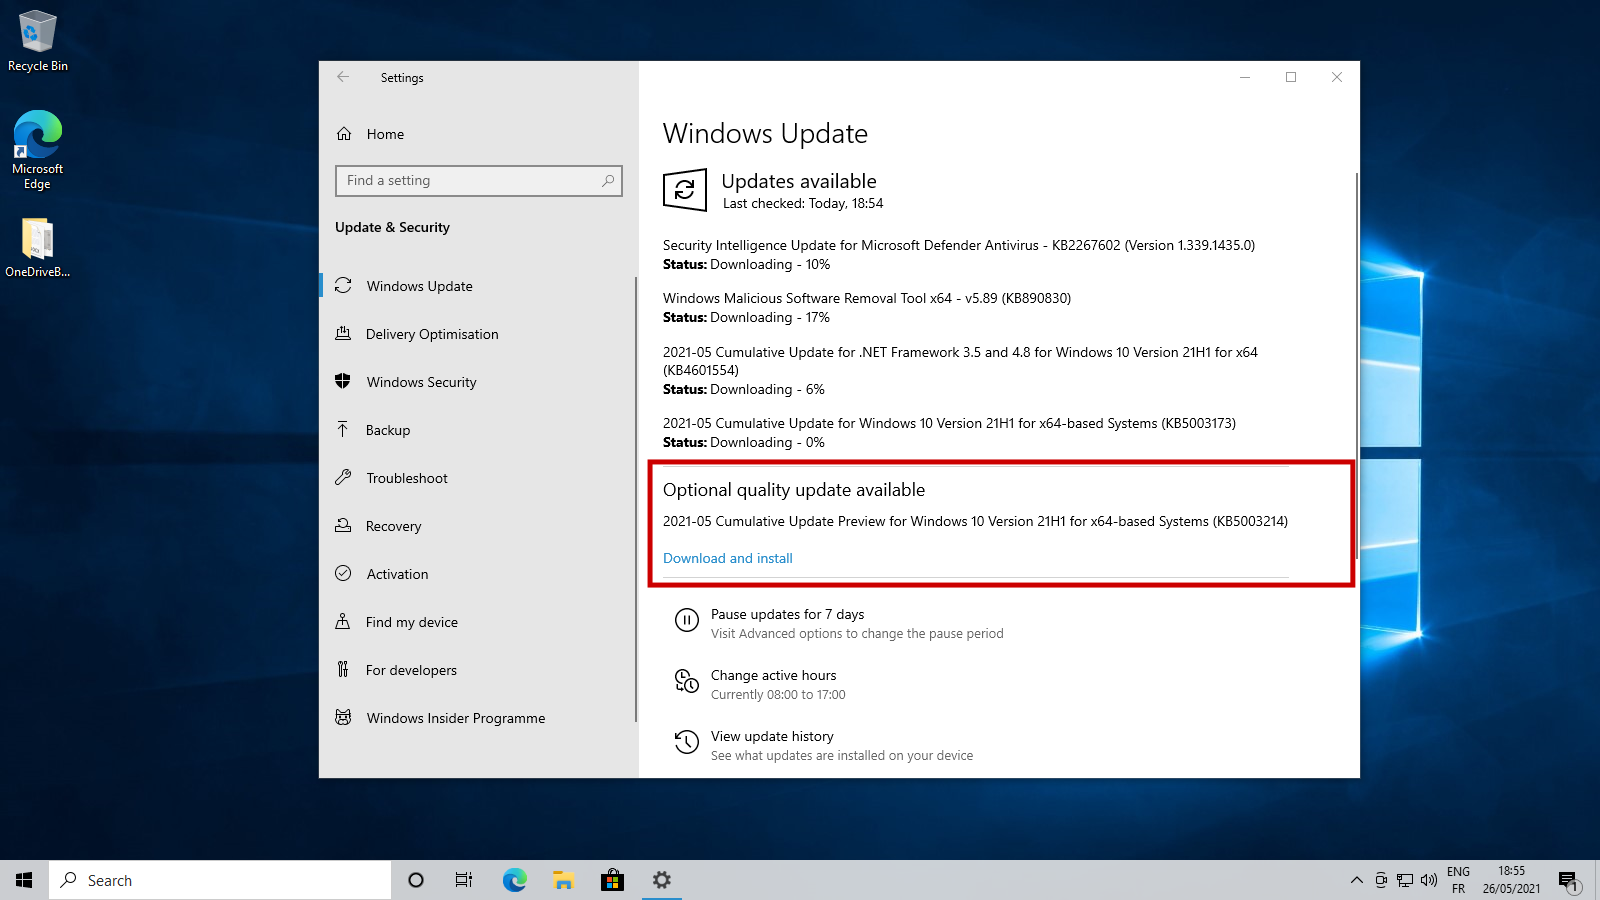Open Change active hours
The width and height of the screenshot is (1600, 900).
773,675
